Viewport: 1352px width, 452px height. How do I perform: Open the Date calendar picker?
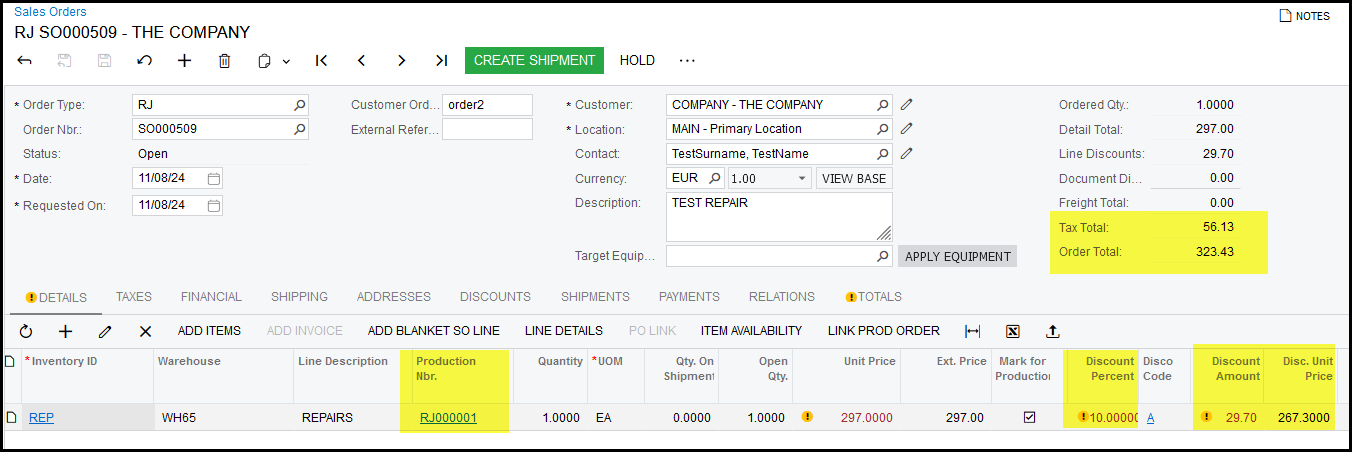(213, 178)
